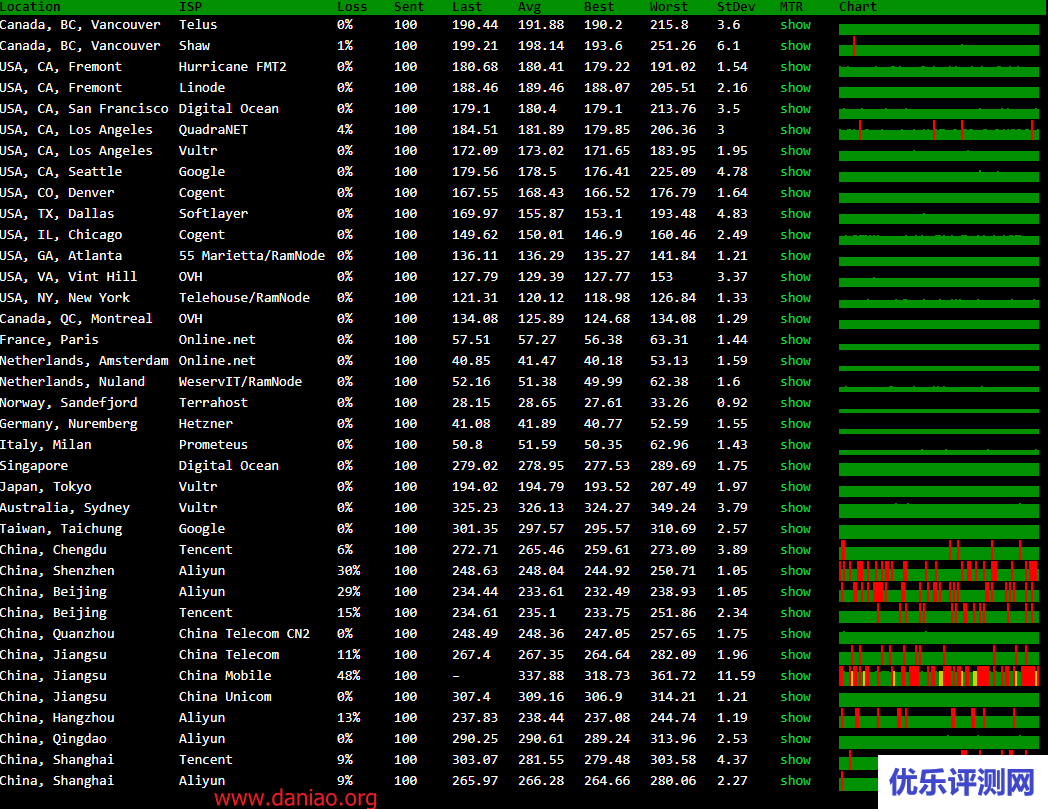Screen dimensions: 1048x809
Task: Click the Loss column header
Action: tap(352, 7)
